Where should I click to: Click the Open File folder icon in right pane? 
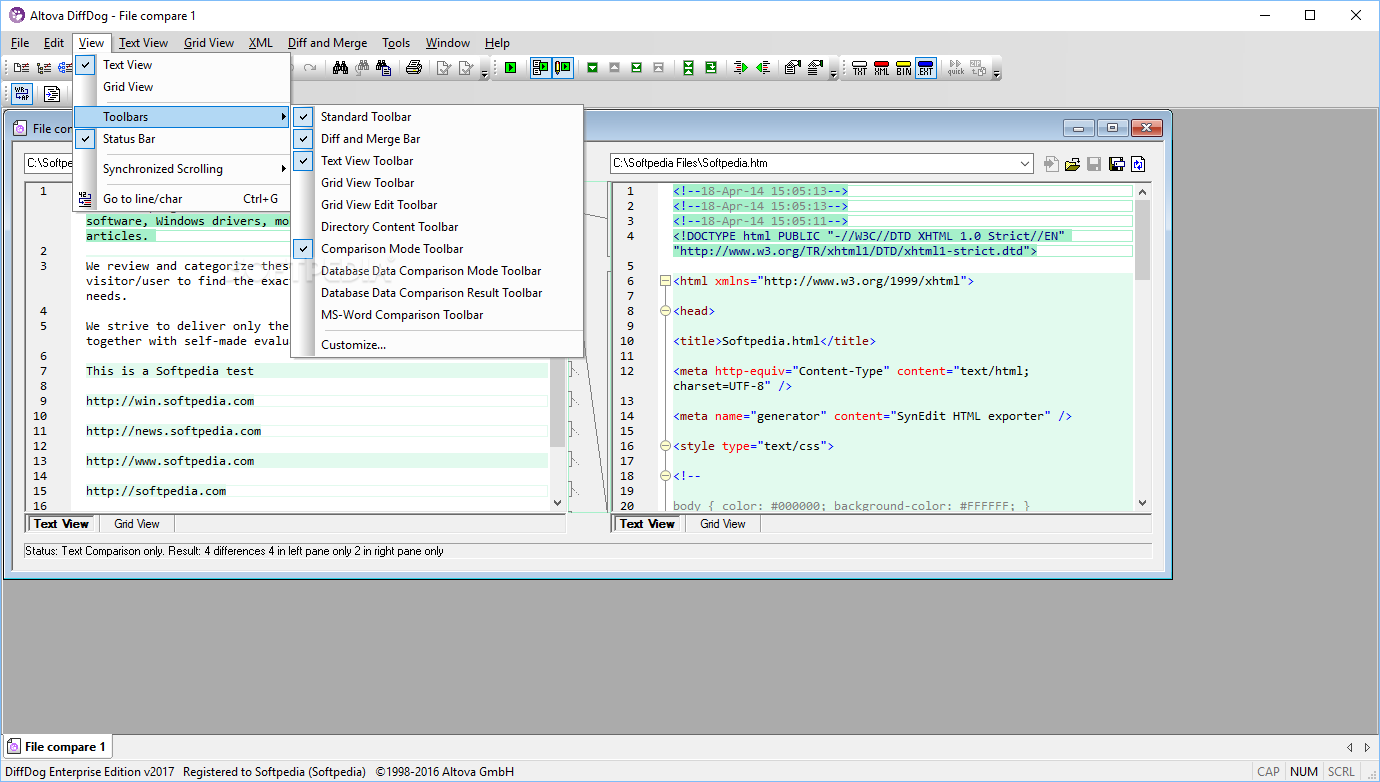1072,164
